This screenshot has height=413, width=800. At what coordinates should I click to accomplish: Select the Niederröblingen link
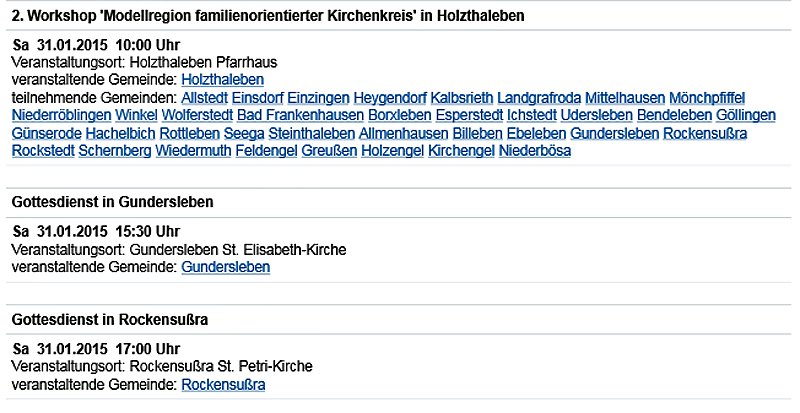pos(61,115)
